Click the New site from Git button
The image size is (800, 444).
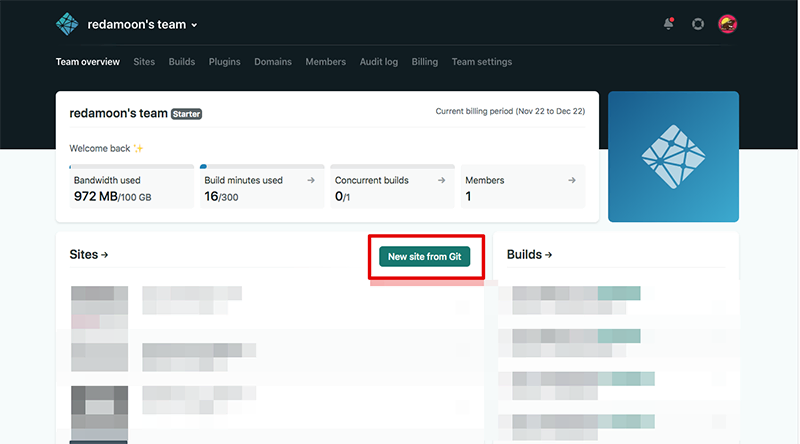tap(424, 257)
